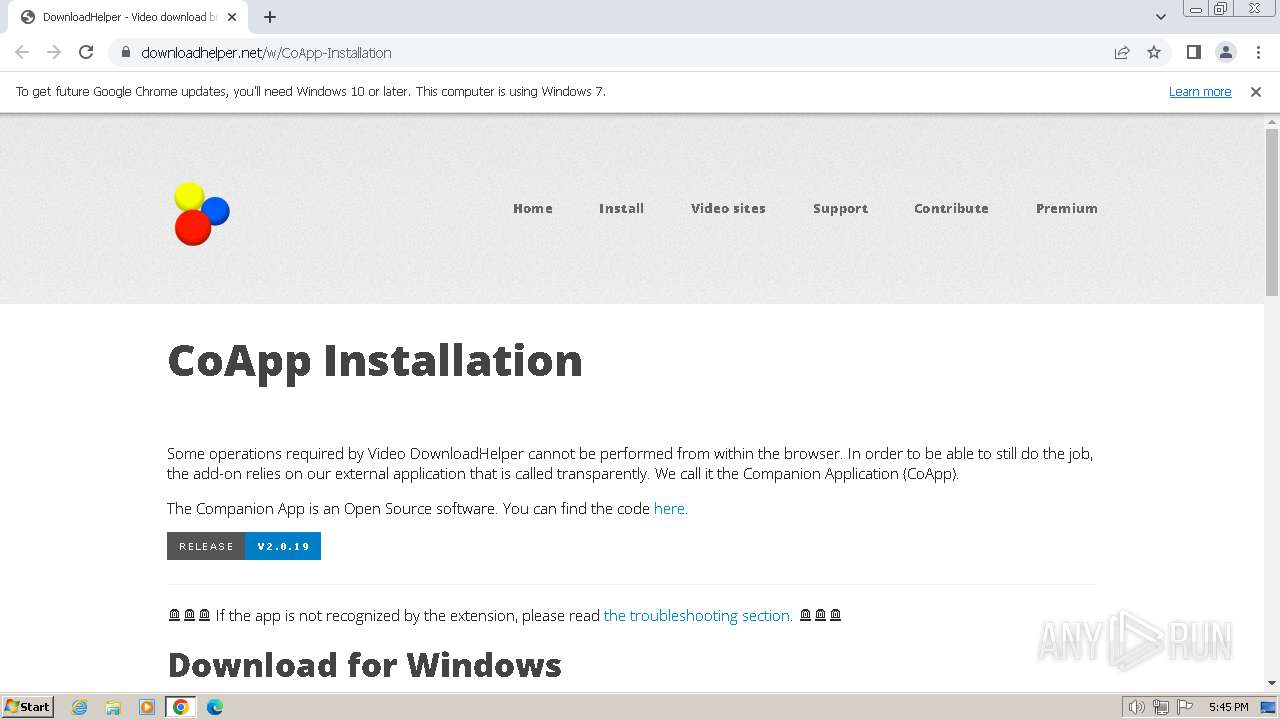Open the tab search dropdown arrow

pyautogui.click(x=1160, y=17)
